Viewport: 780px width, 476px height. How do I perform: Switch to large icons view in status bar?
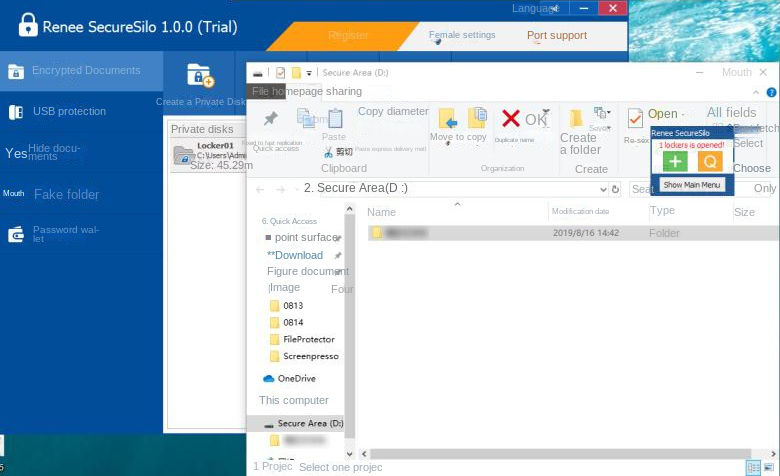(768, 467)
